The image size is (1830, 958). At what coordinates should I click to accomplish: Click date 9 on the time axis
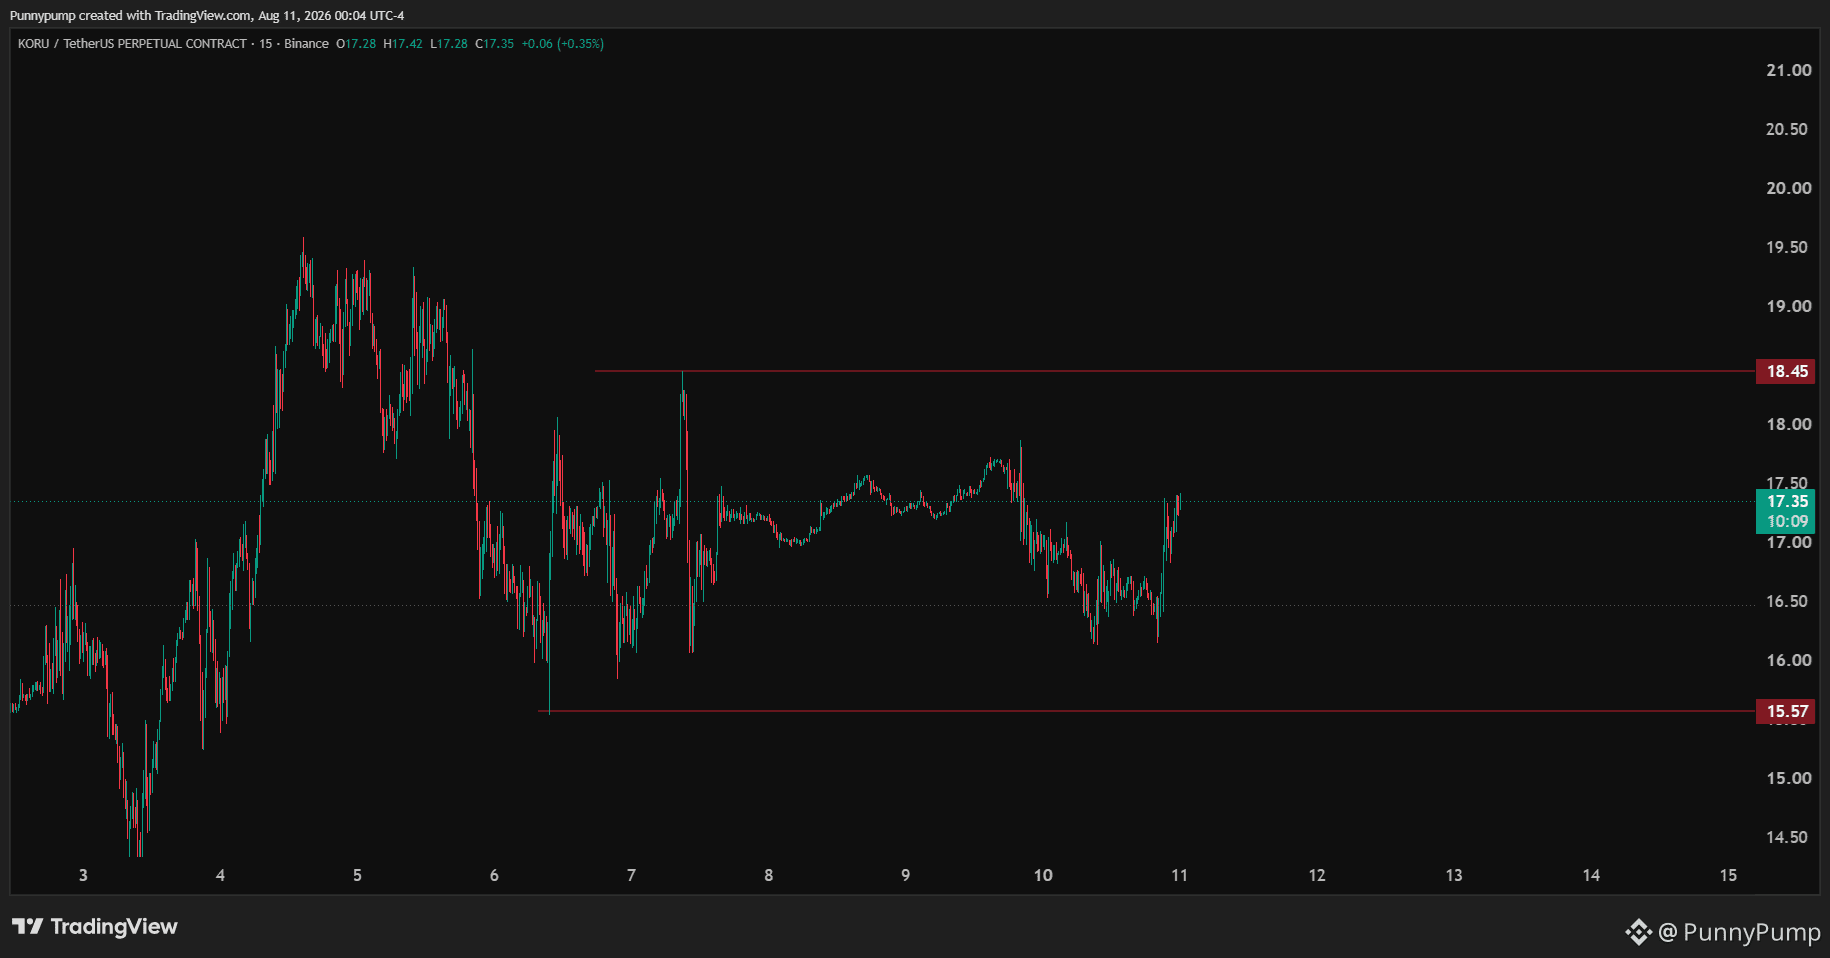[x=906, y=875]
